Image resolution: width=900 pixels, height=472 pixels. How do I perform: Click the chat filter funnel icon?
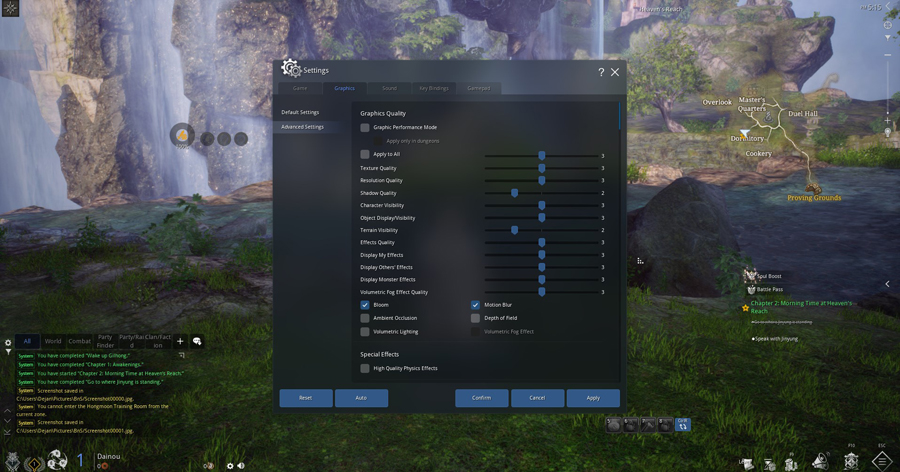8,351
